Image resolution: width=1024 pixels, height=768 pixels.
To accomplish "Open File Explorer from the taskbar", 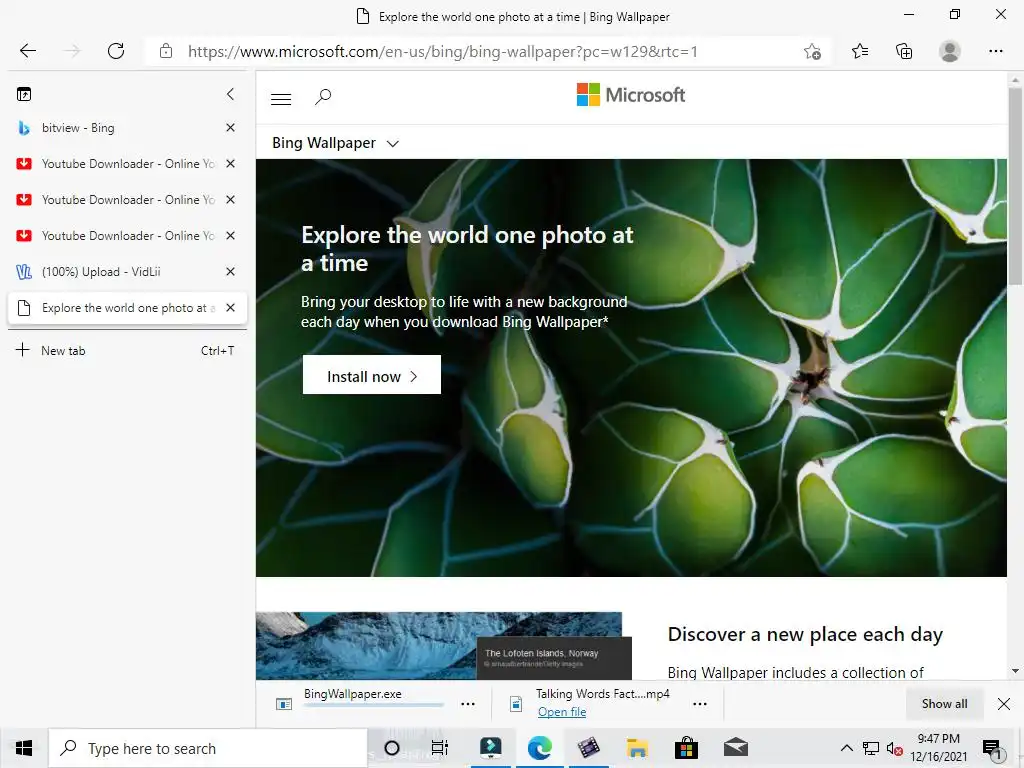I will point(637,748).
